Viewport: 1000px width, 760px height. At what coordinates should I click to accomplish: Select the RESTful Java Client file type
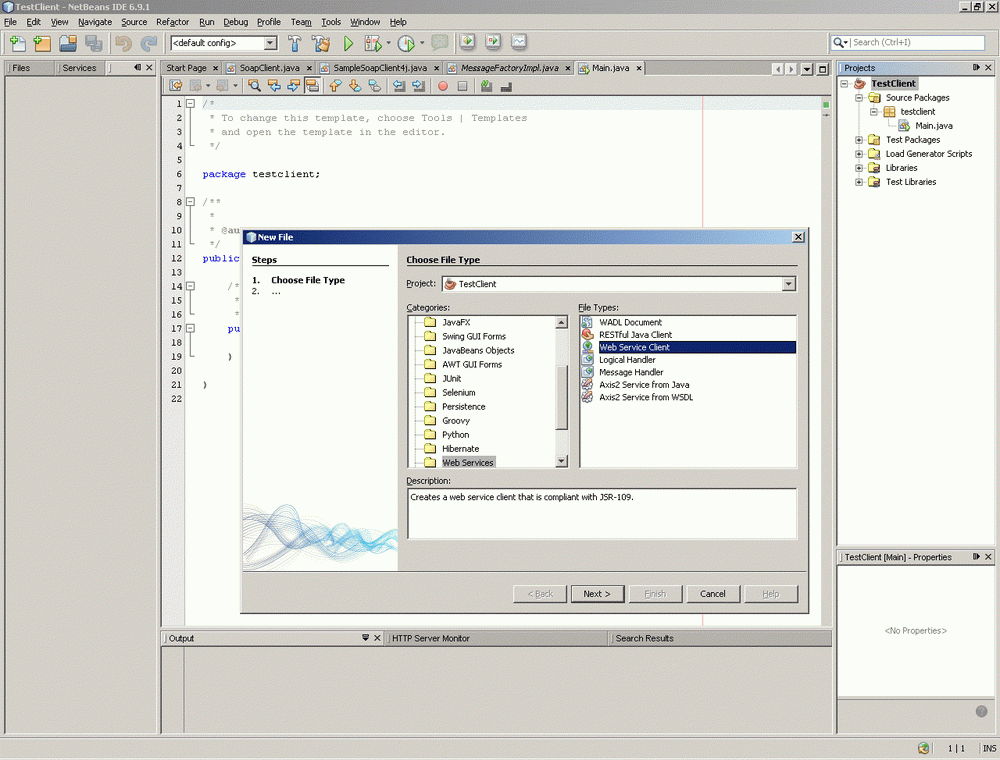pyautogui.click(x=635, y=335)
